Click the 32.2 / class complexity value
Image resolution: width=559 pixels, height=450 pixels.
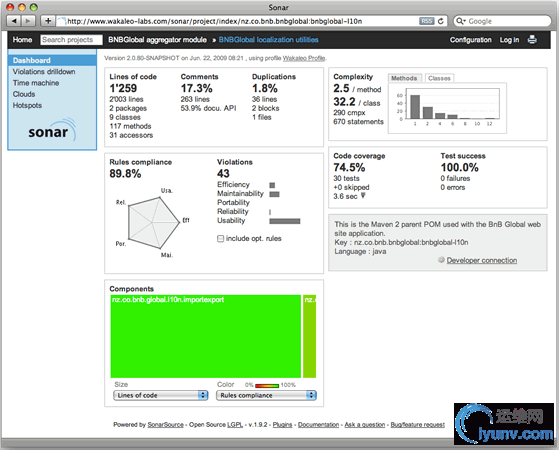(357, 102)
